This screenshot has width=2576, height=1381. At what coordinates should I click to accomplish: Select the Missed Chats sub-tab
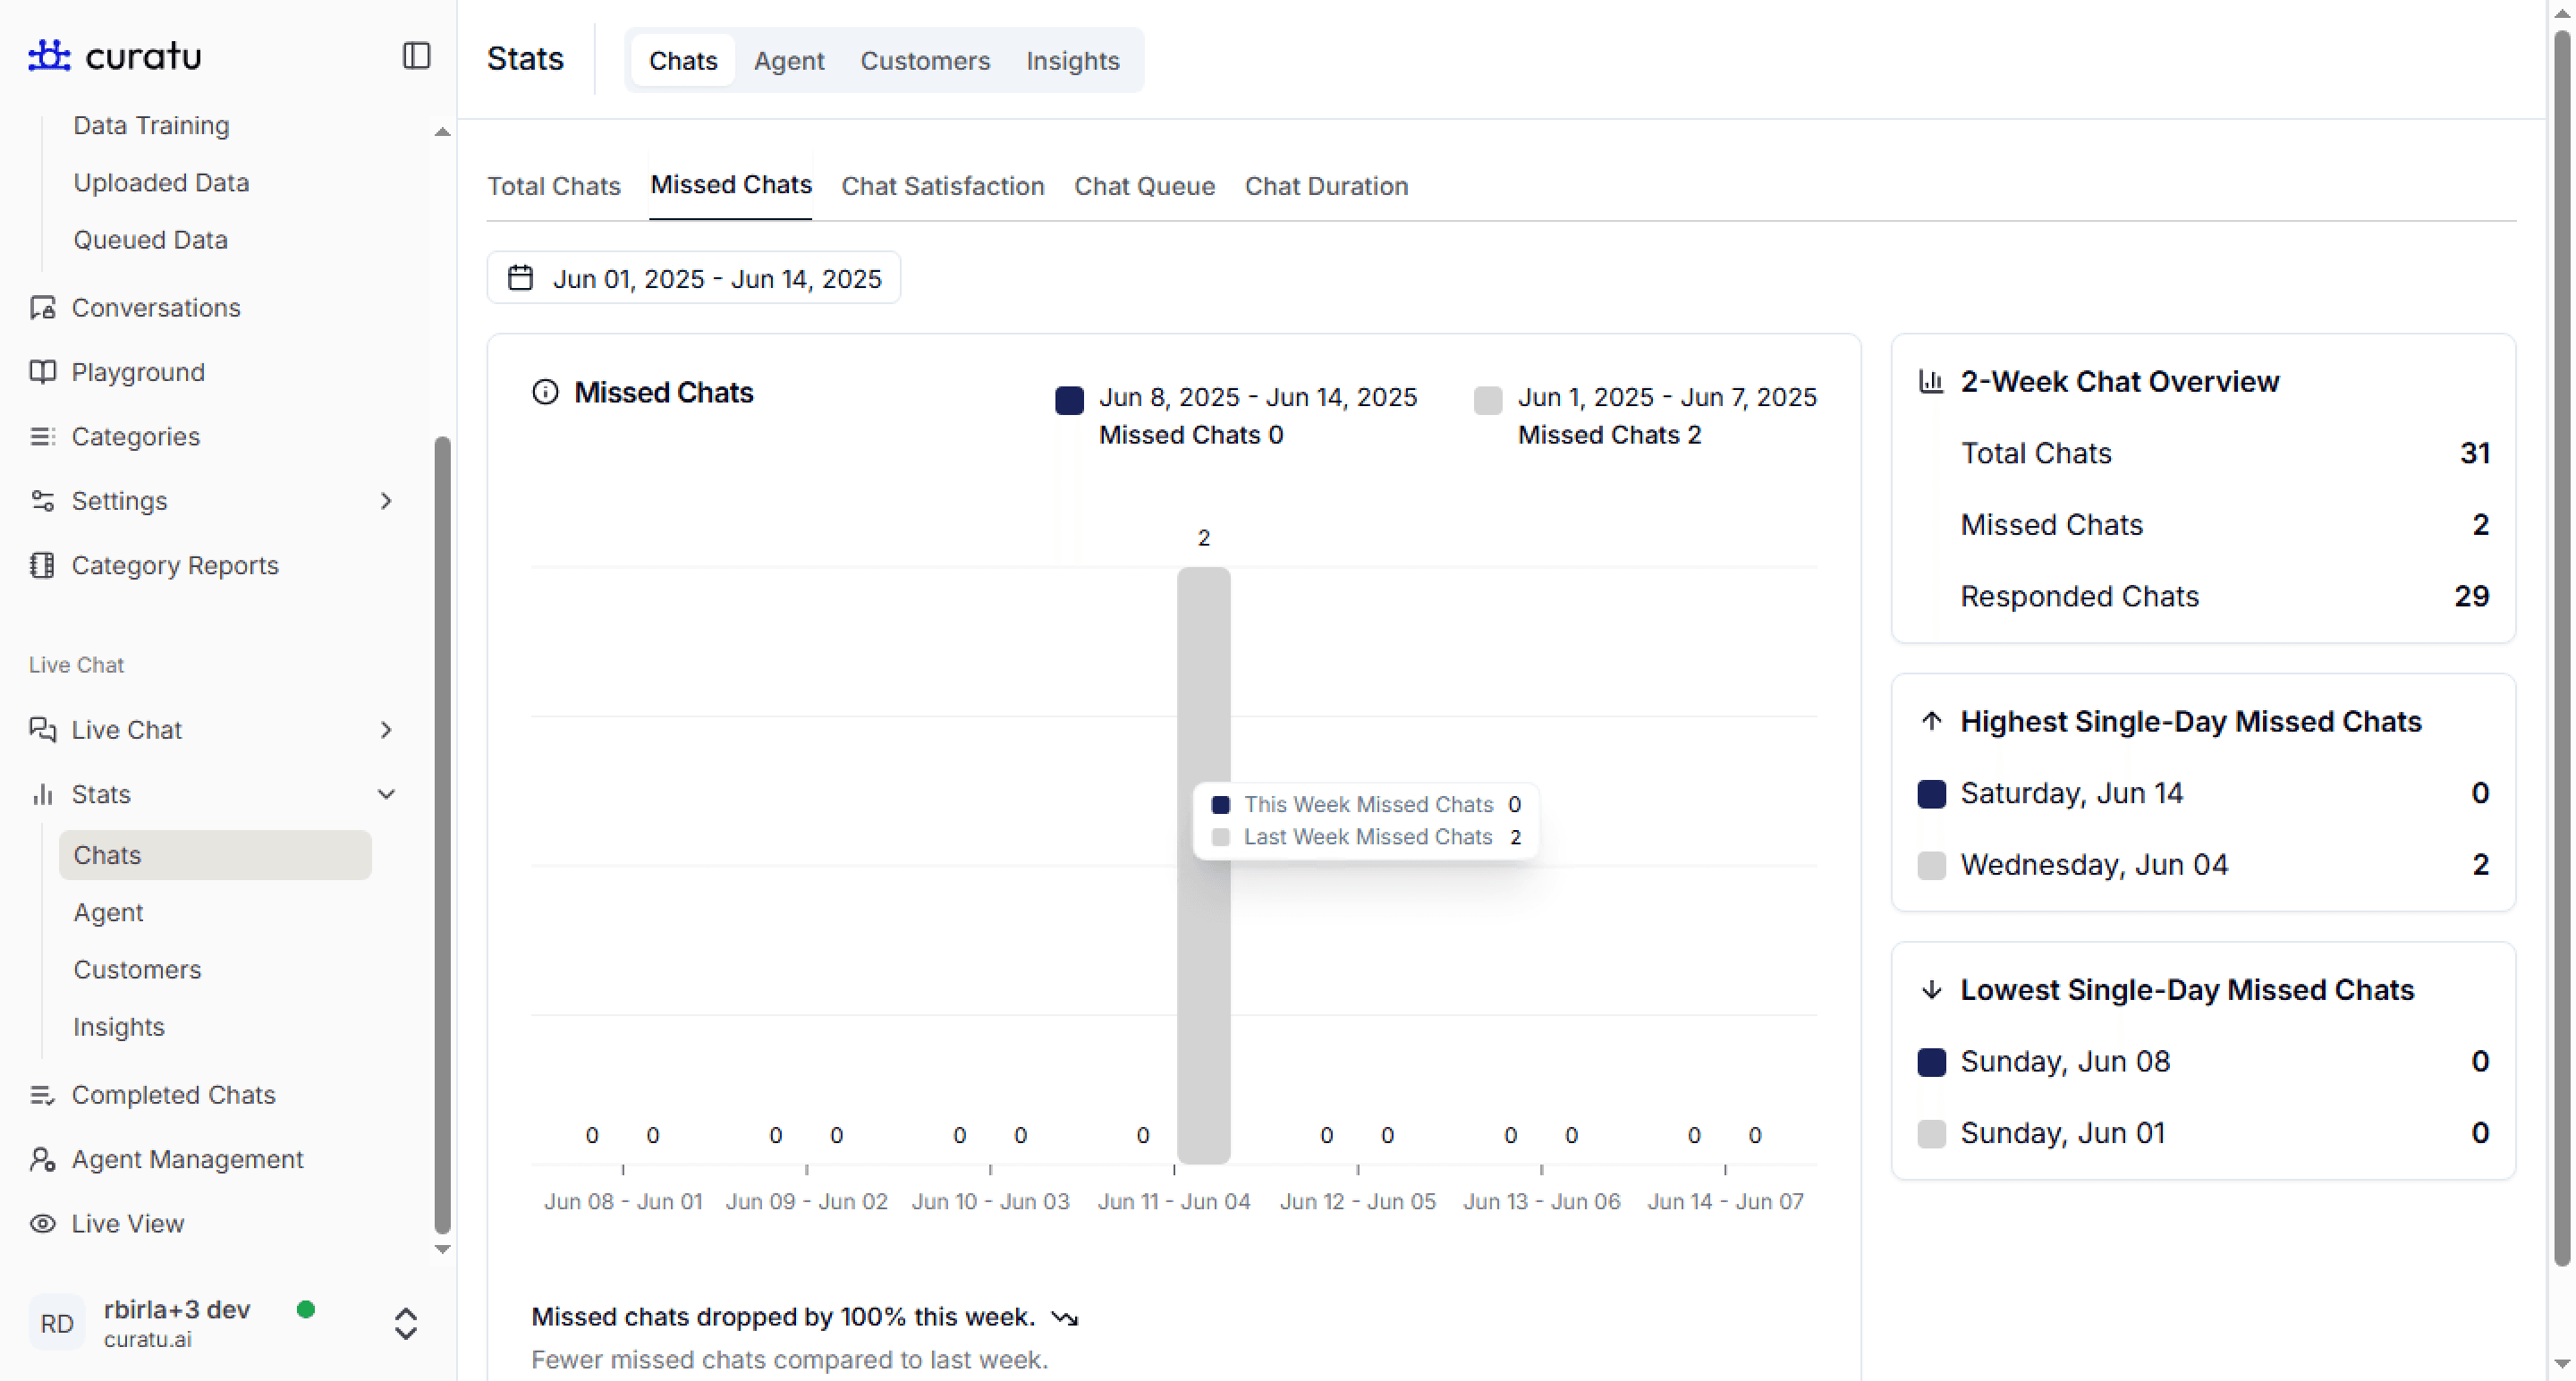(x=731, y=185)
